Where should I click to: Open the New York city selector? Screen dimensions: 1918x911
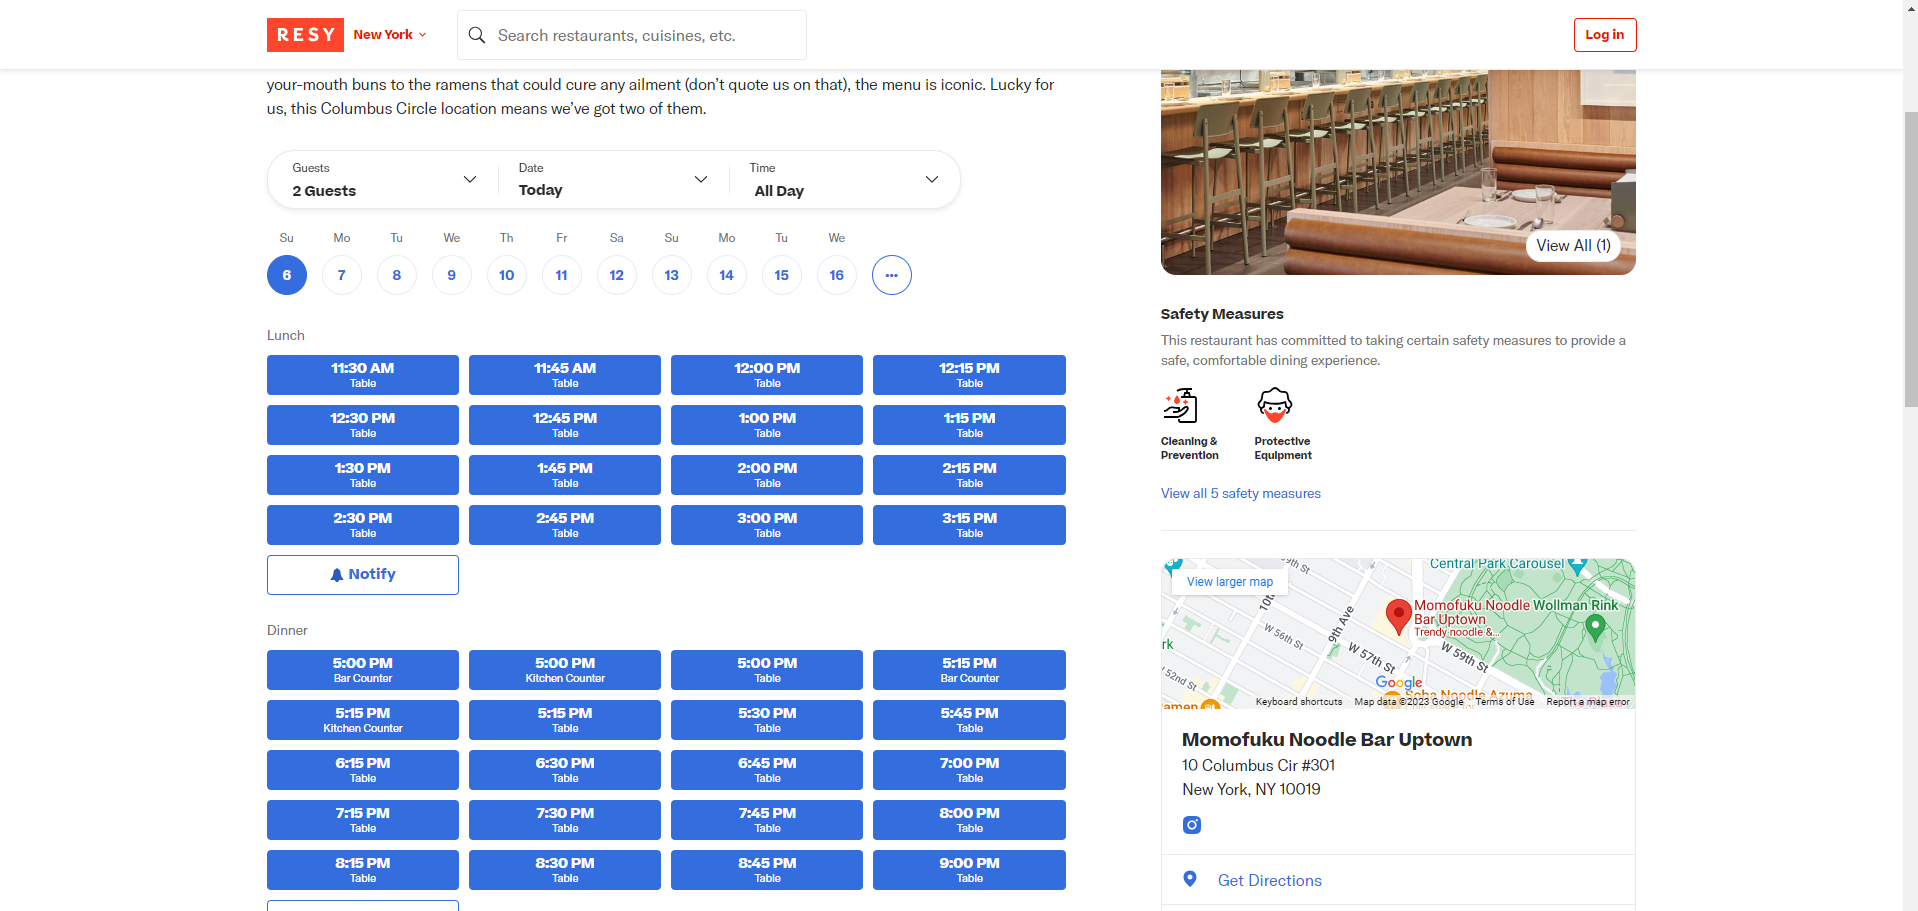[390, 35]
